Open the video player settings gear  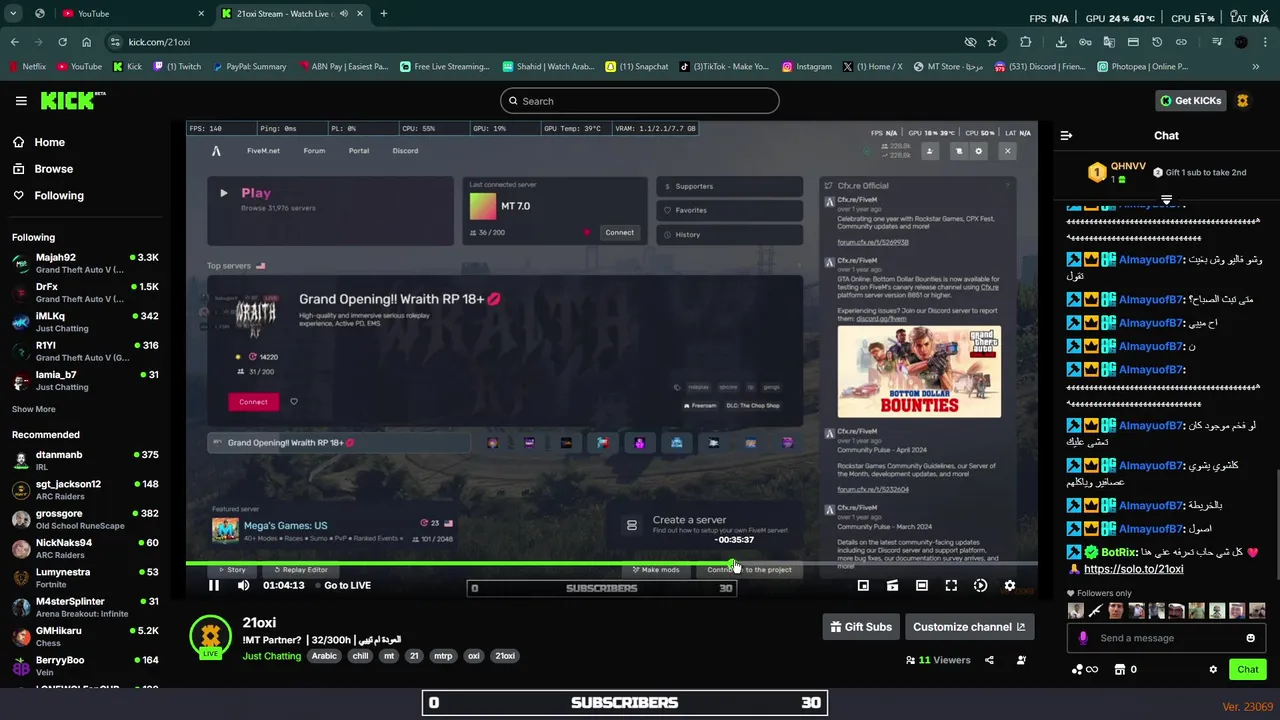click(x=1010, y=586)
